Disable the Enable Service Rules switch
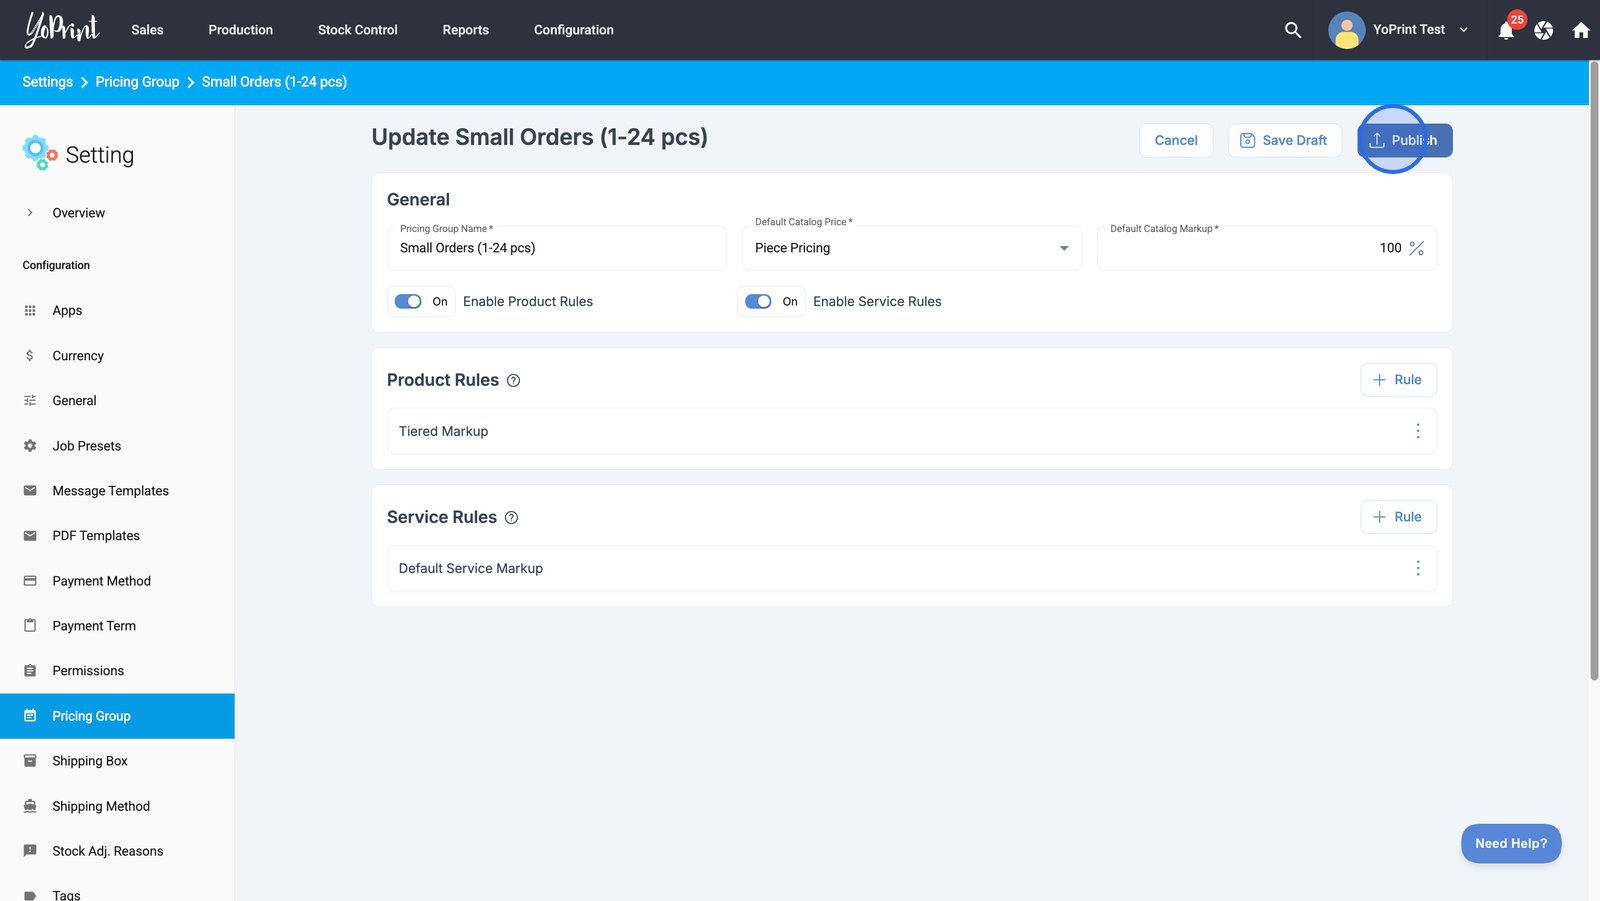This screenshot has height=901, width=1600. (758, 302)
